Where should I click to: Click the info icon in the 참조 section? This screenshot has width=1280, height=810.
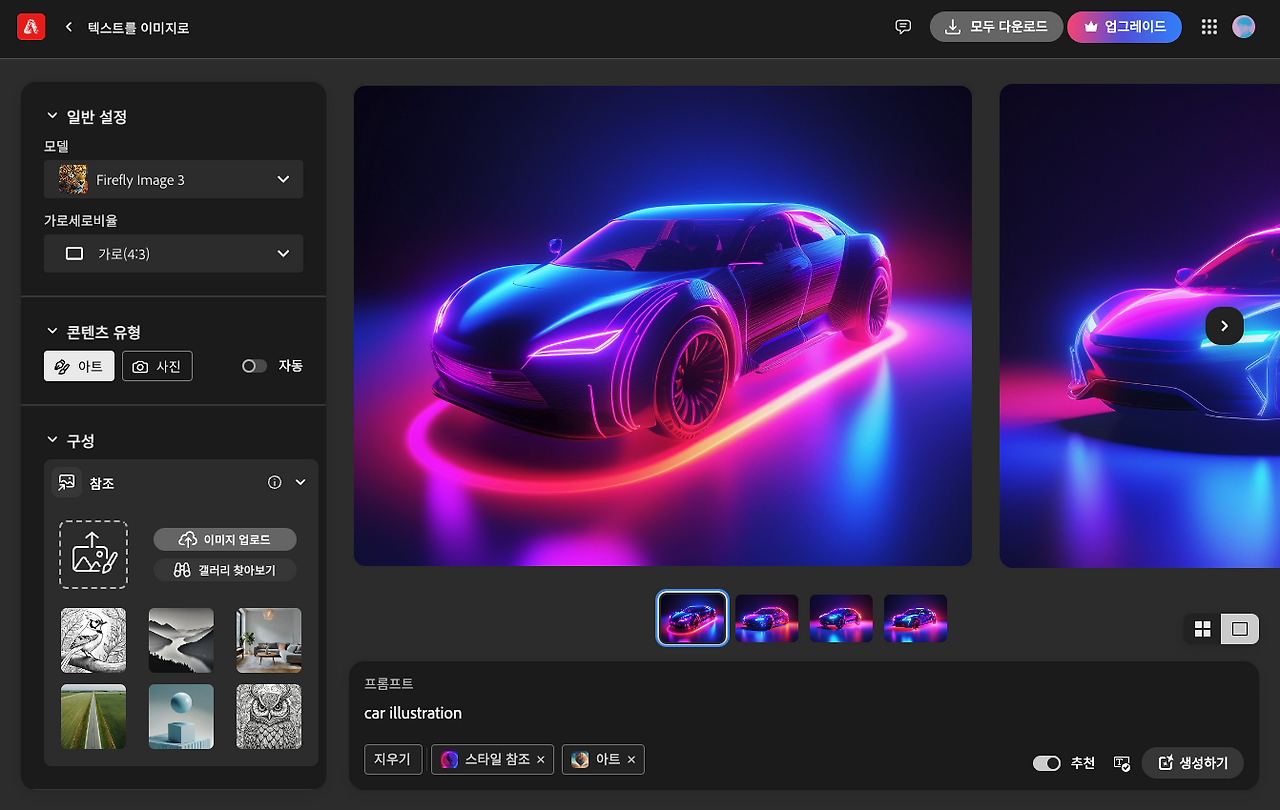[274, 482]
